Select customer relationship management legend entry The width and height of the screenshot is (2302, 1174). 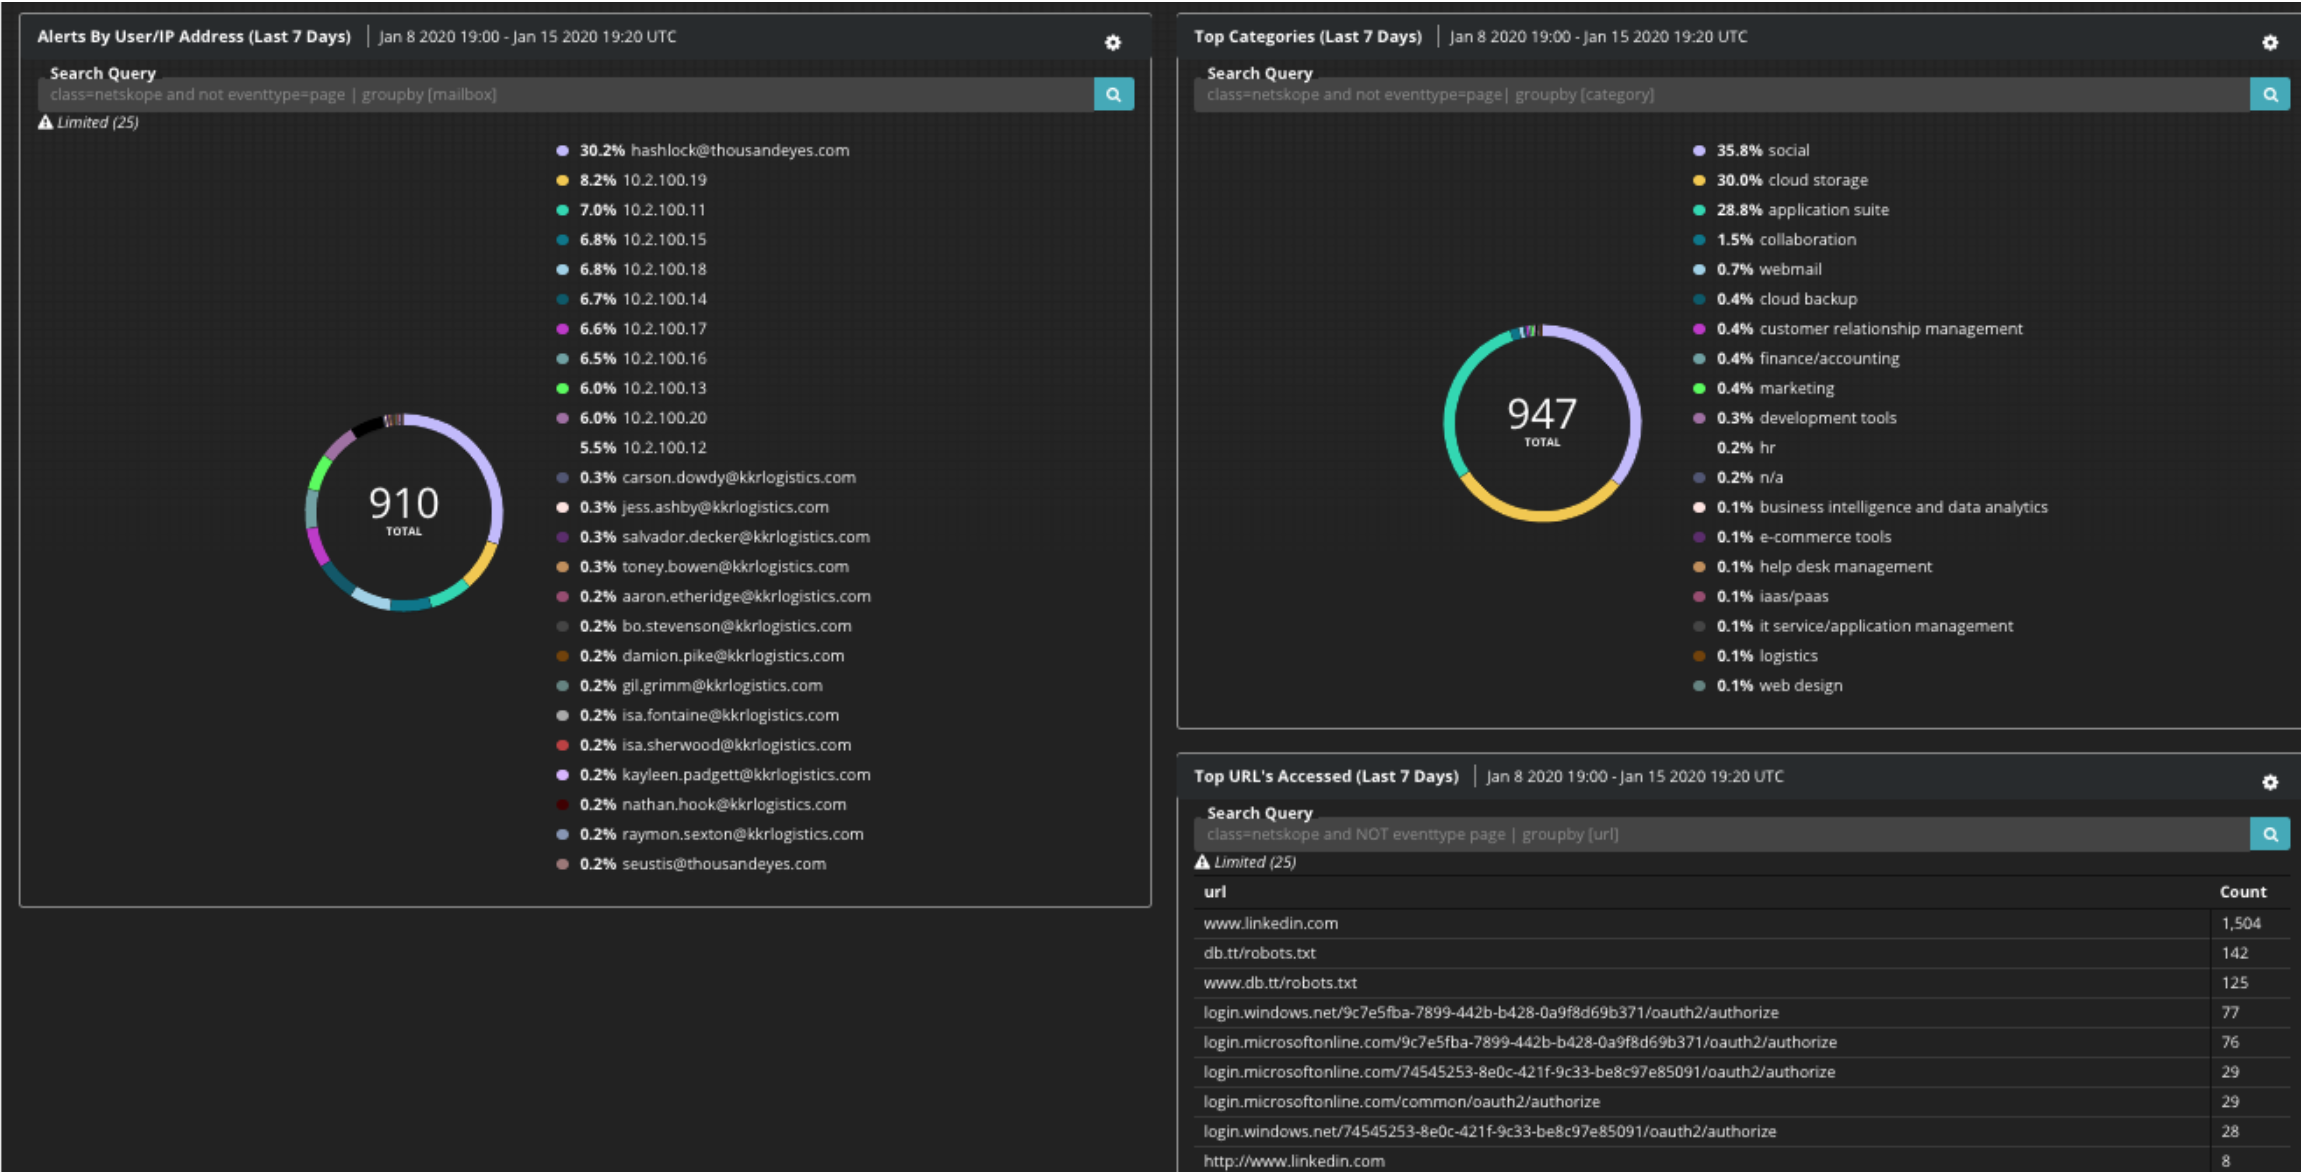pyautogui.click(x=1858, y=329)
